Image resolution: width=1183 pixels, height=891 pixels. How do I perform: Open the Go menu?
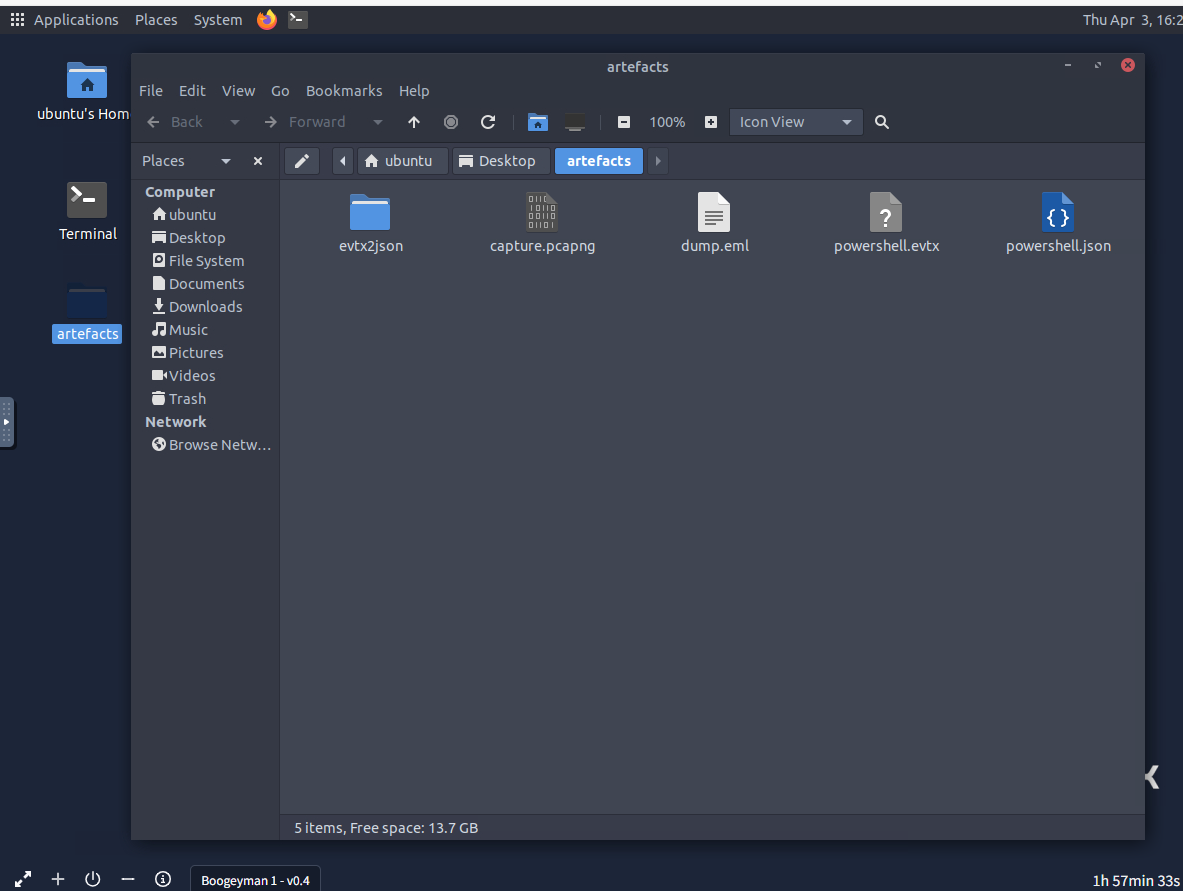(x=280, y=91)
